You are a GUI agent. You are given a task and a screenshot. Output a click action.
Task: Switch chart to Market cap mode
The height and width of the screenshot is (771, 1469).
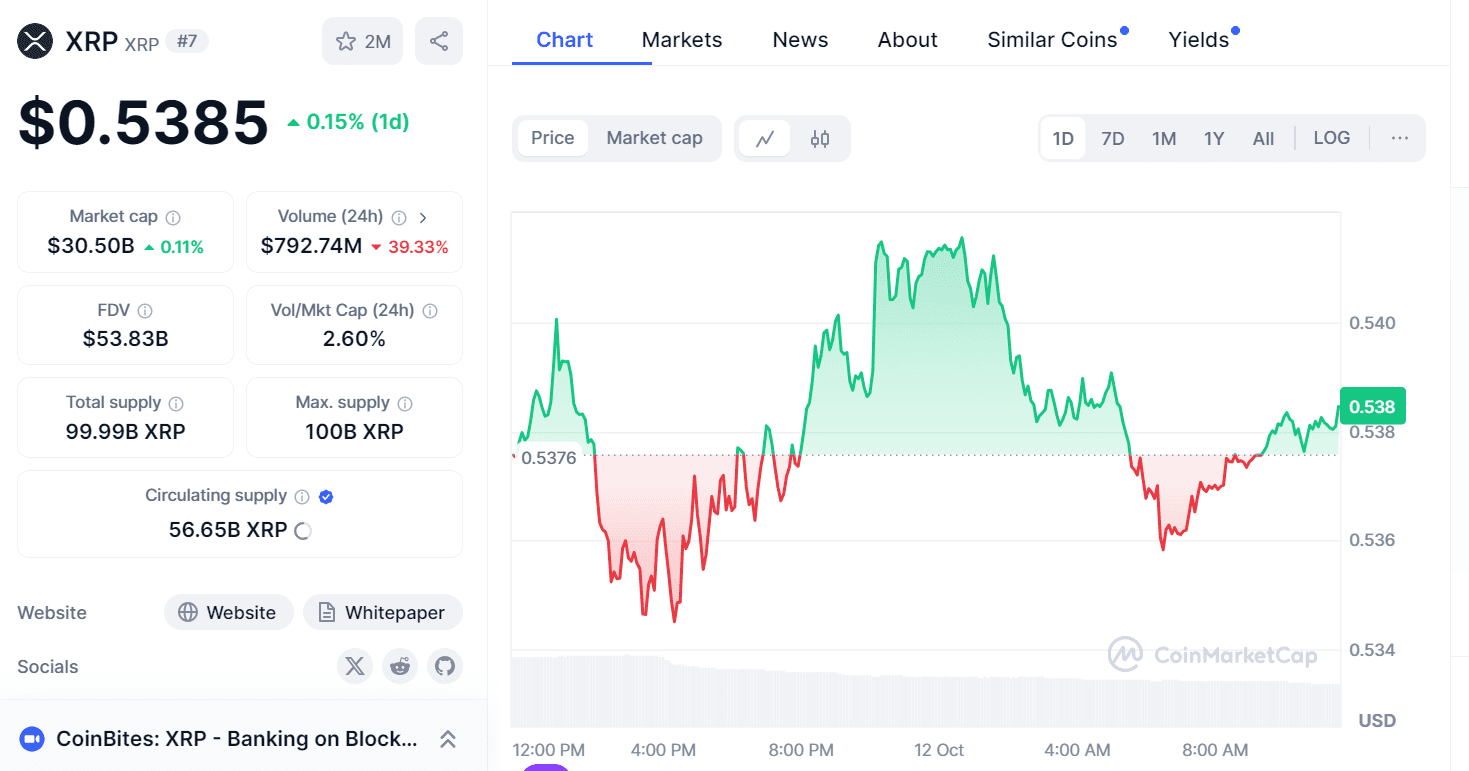[654, 138]
